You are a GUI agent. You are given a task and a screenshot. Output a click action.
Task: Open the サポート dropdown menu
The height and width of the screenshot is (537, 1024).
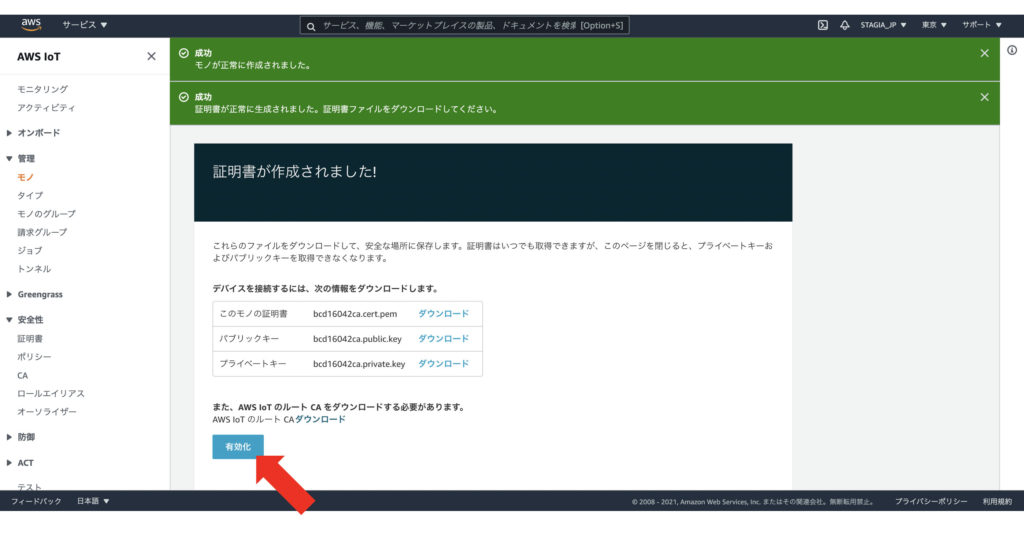[x=981, y=25]
